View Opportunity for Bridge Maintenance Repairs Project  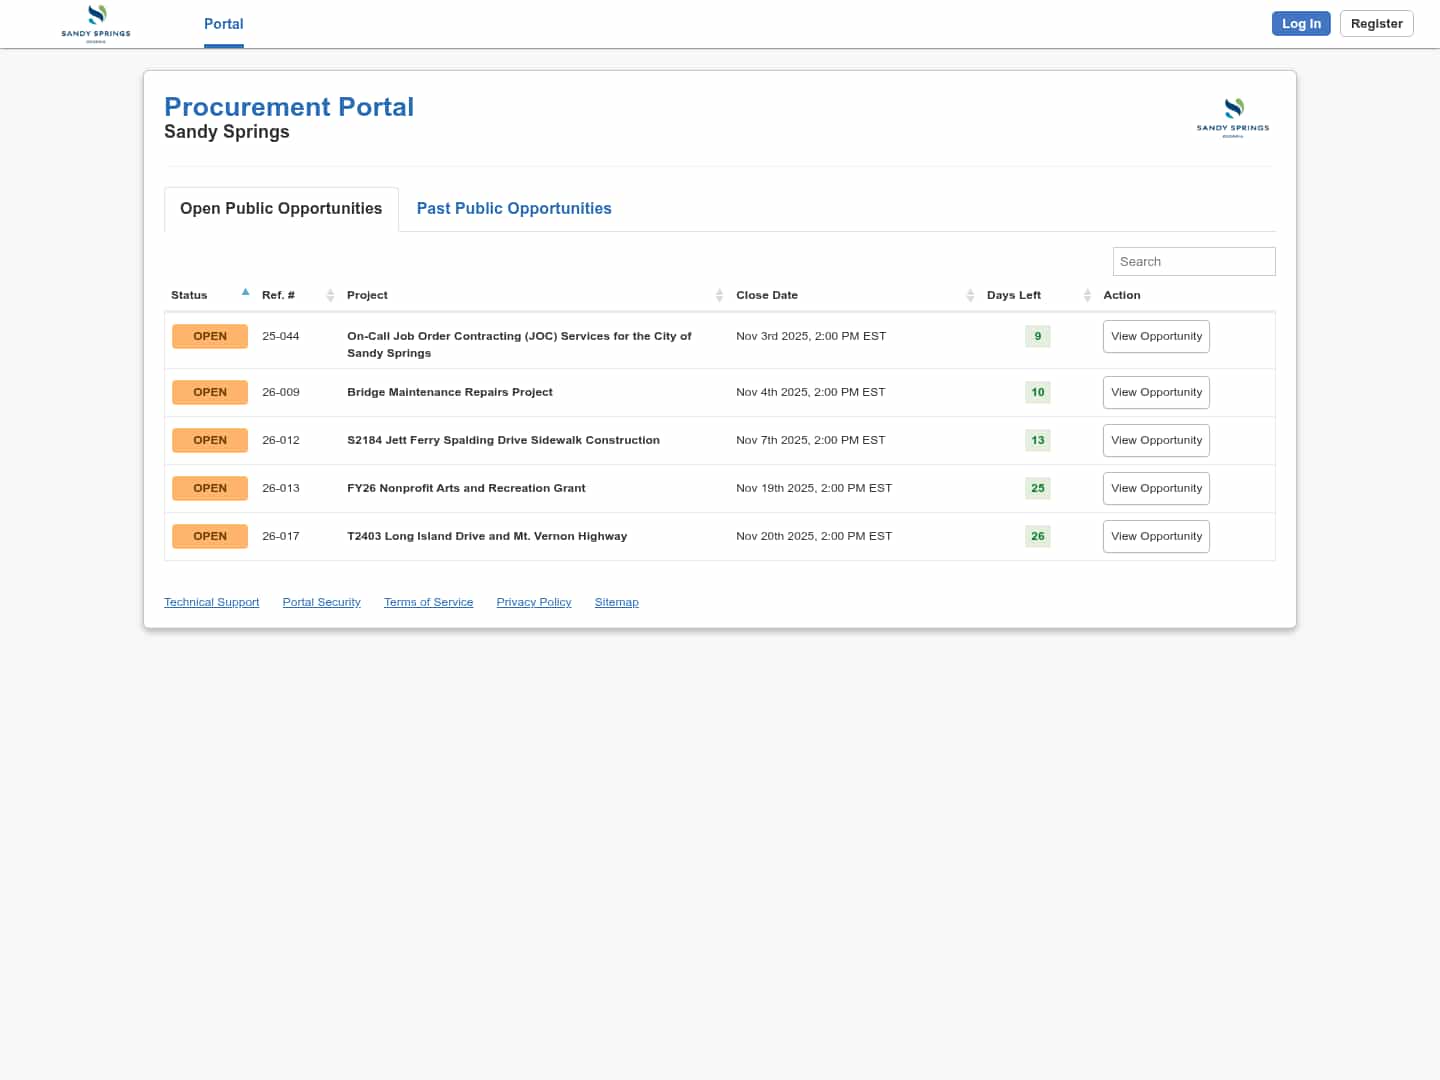1156,392
